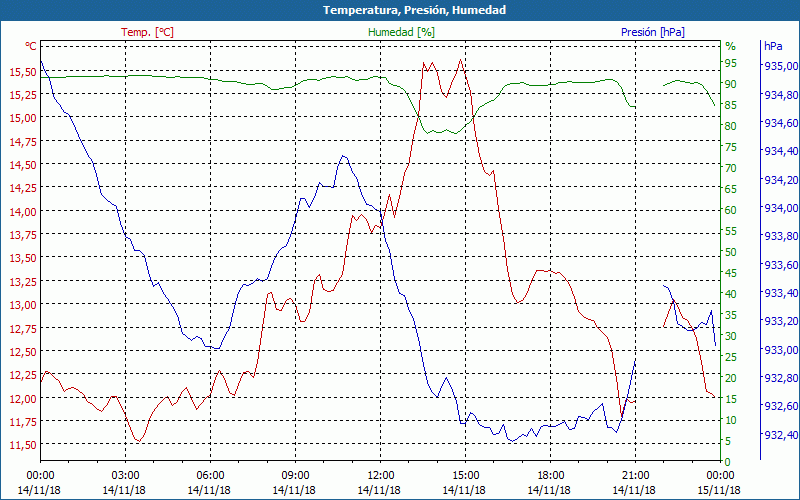Click pressure axis value 934,40

coord(780,151)
